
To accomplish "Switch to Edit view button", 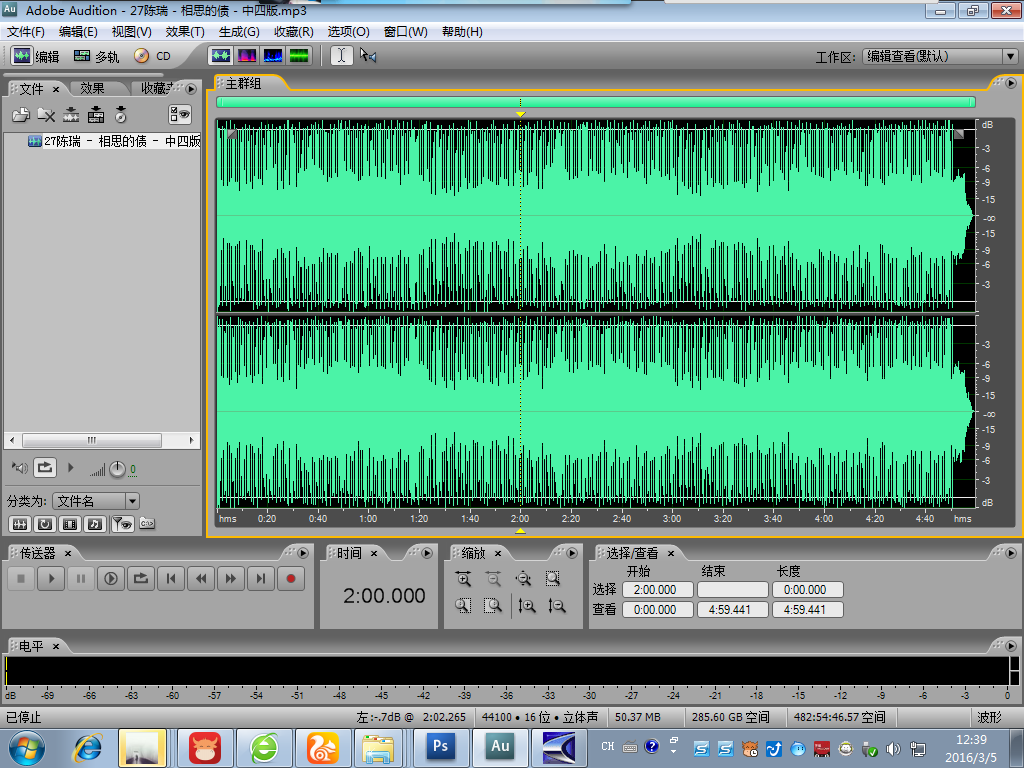I will click(35, 56).
